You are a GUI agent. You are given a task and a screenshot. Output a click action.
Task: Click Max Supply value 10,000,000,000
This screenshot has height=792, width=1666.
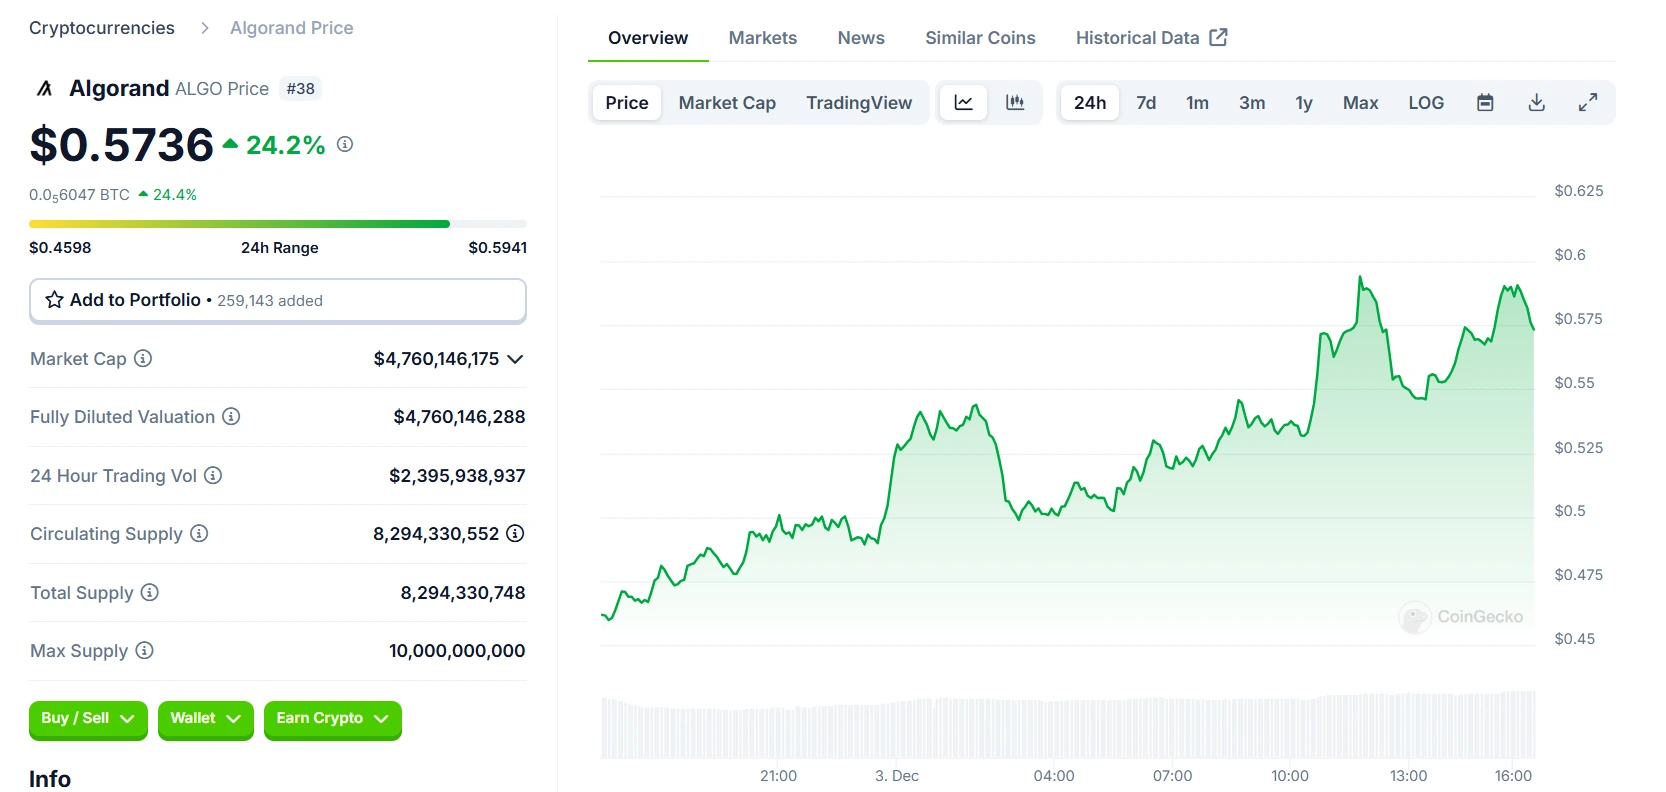click(457, 651)
